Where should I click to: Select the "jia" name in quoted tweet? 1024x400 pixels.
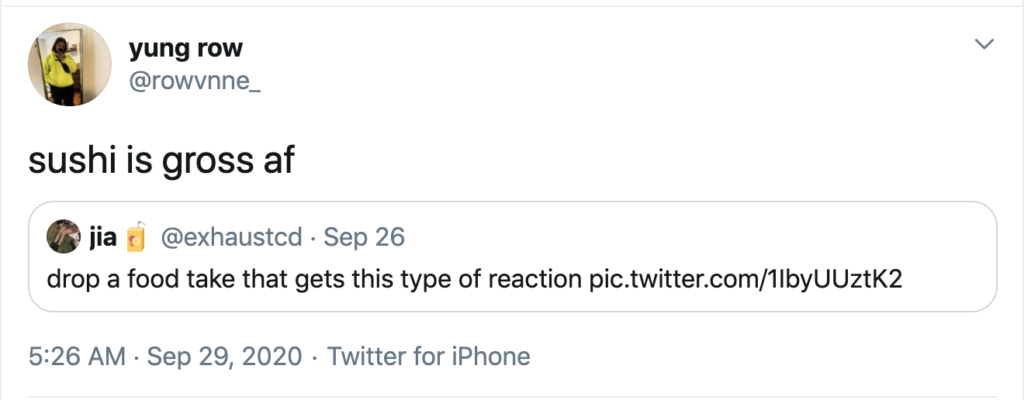(x=103, y=237)
